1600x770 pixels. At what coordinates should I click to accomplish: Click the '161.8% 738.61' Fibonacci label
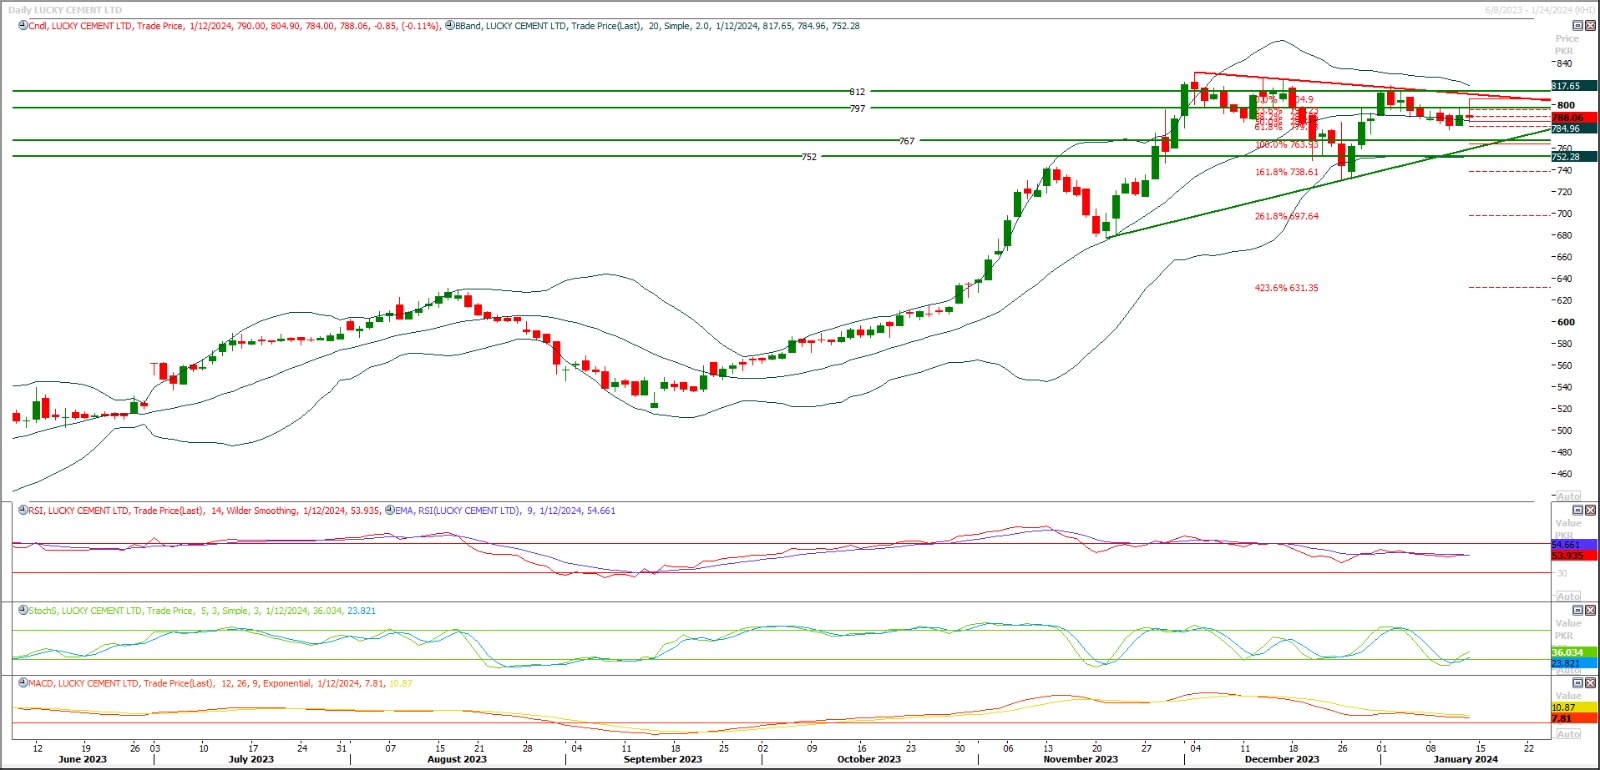(1287, 172)
